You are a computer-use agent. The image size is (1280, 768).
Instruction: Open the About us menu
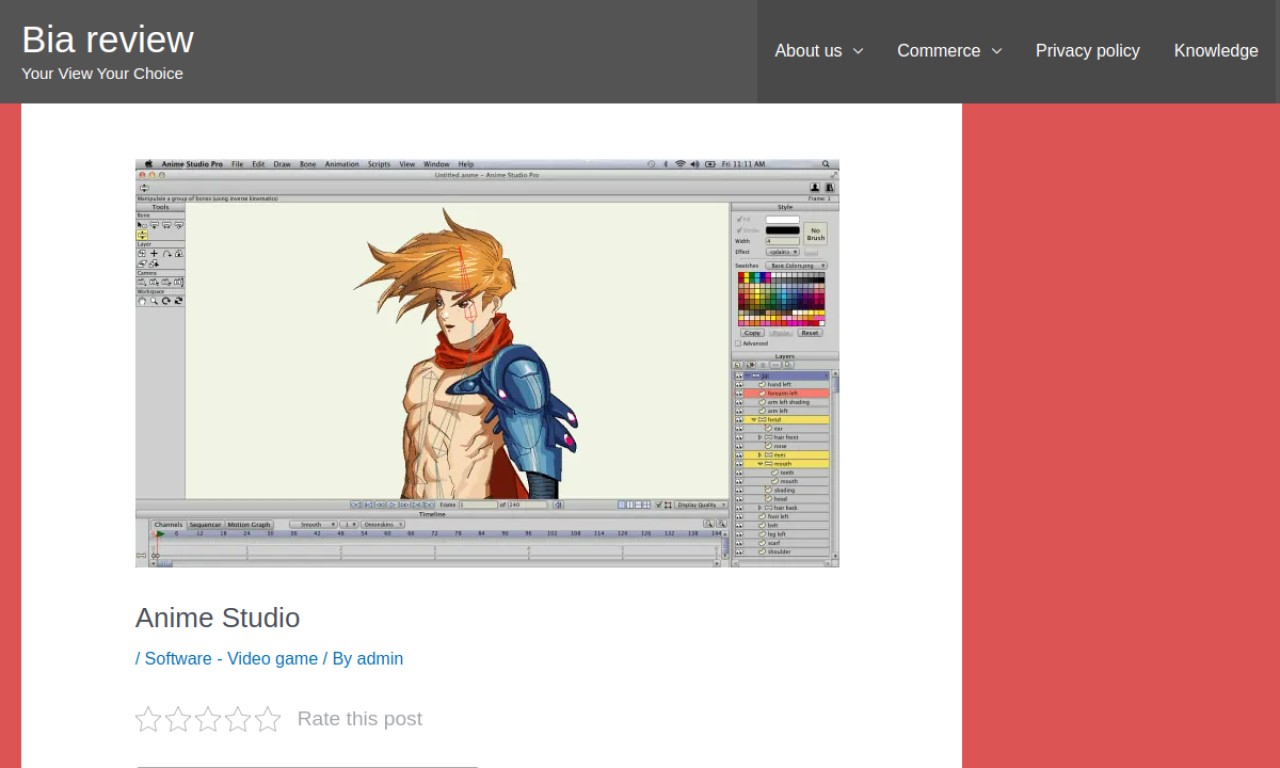coord(808,50)
